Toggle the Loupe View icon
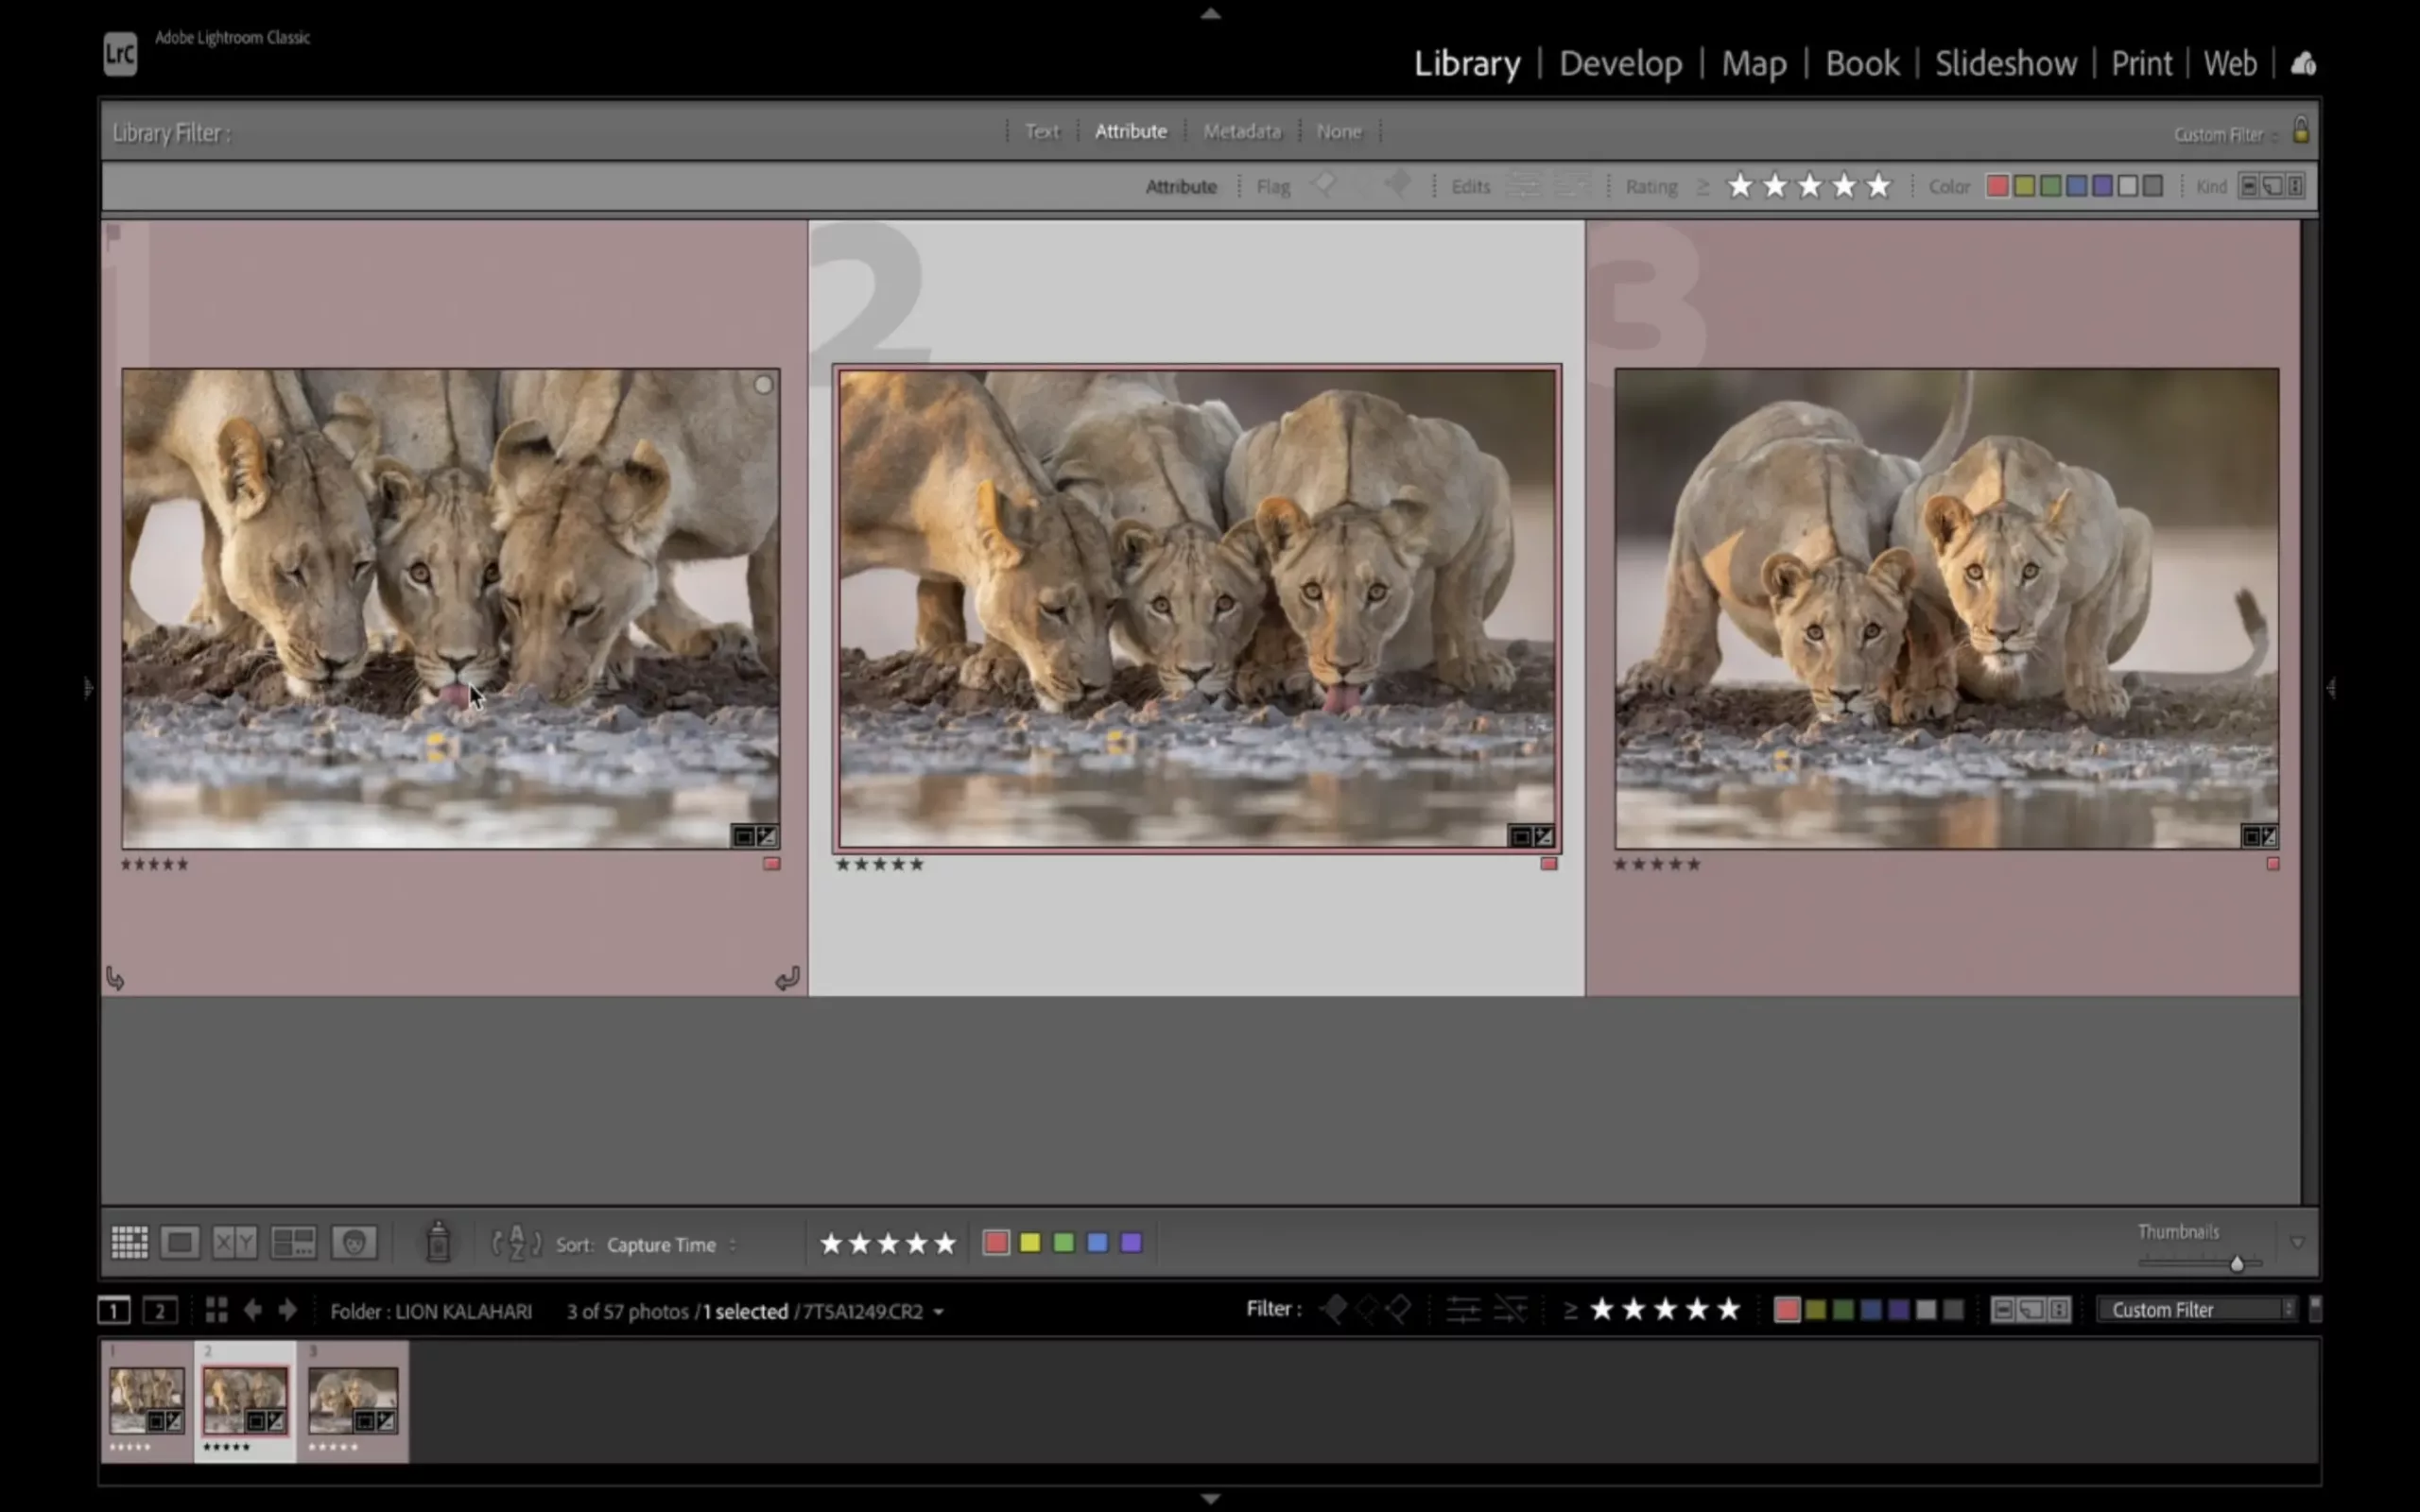This screenshot has width=2420, height=1512. click(180, 1240)
